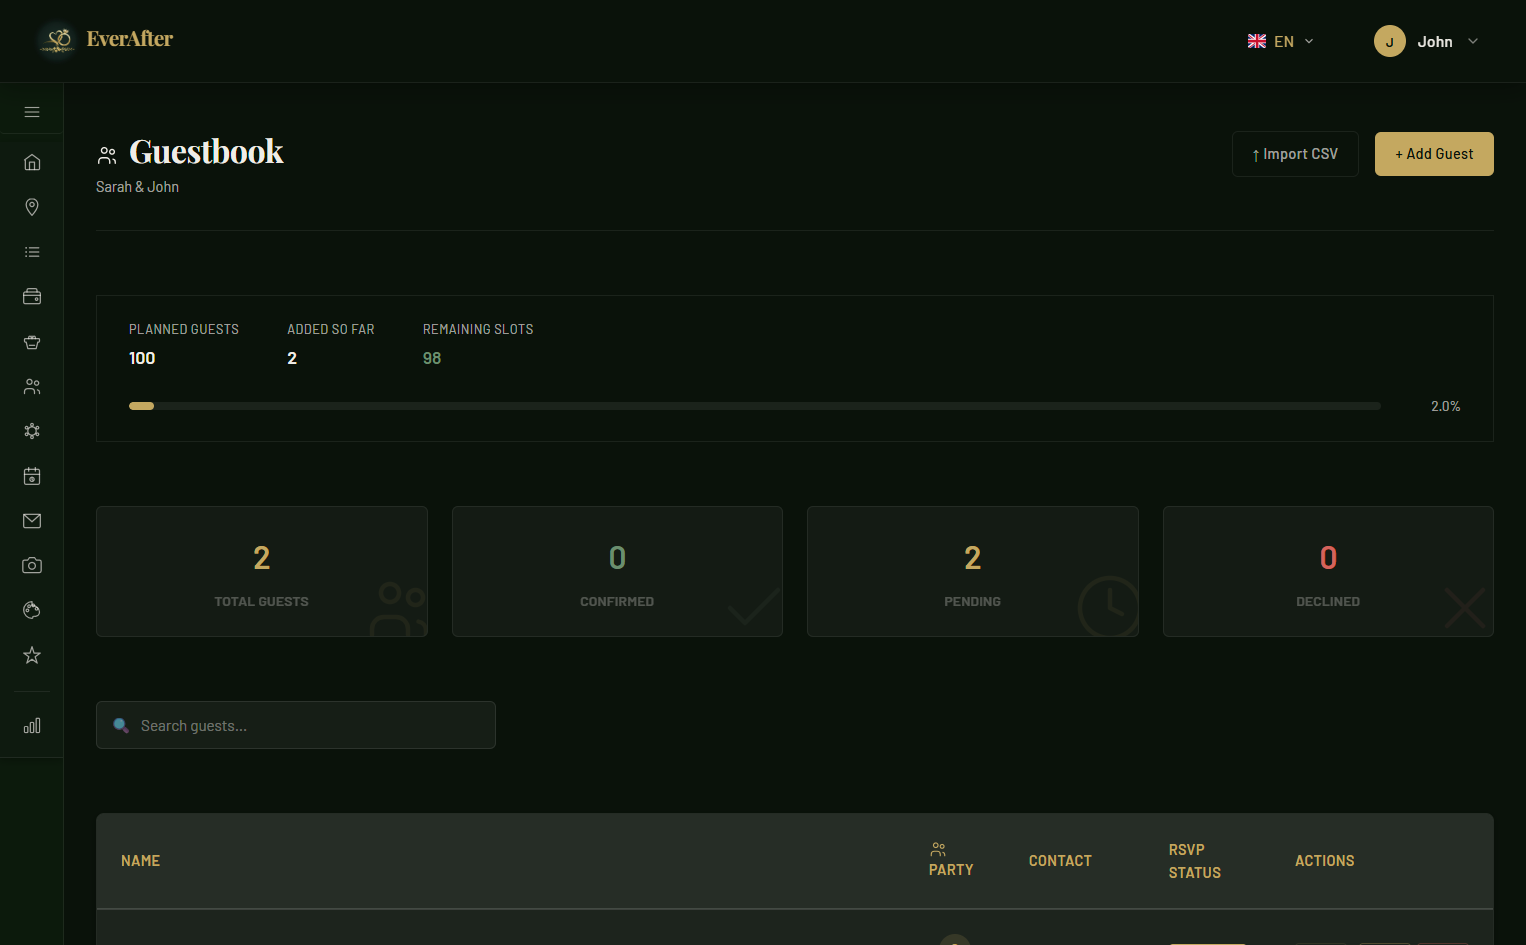The height and width of the screenshot is (945, 1526).
Task: Expand the EN language dropdown
Action: click(1280, 42)
